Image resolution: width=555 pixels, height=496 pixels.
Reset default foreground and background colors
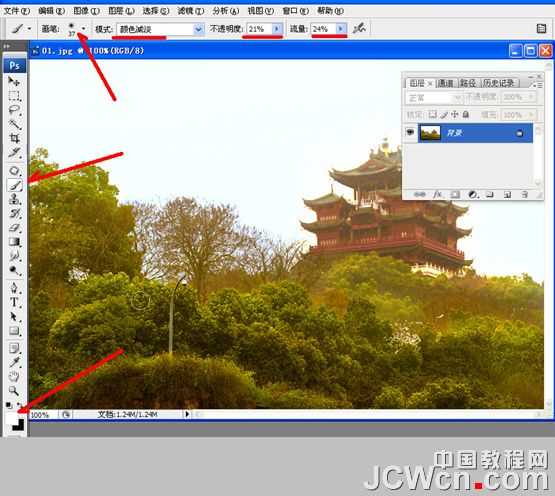[8, 405]
